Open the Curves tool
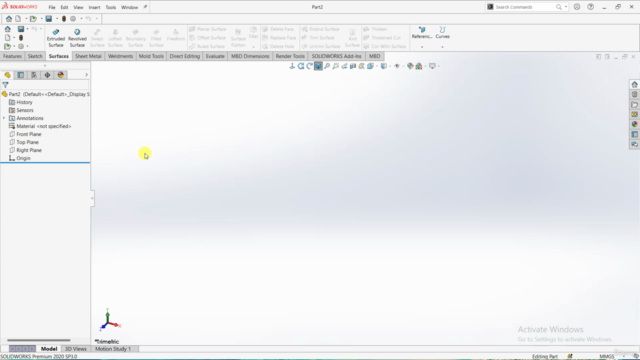Screen dimensions: 640x360 pos(442,33)
